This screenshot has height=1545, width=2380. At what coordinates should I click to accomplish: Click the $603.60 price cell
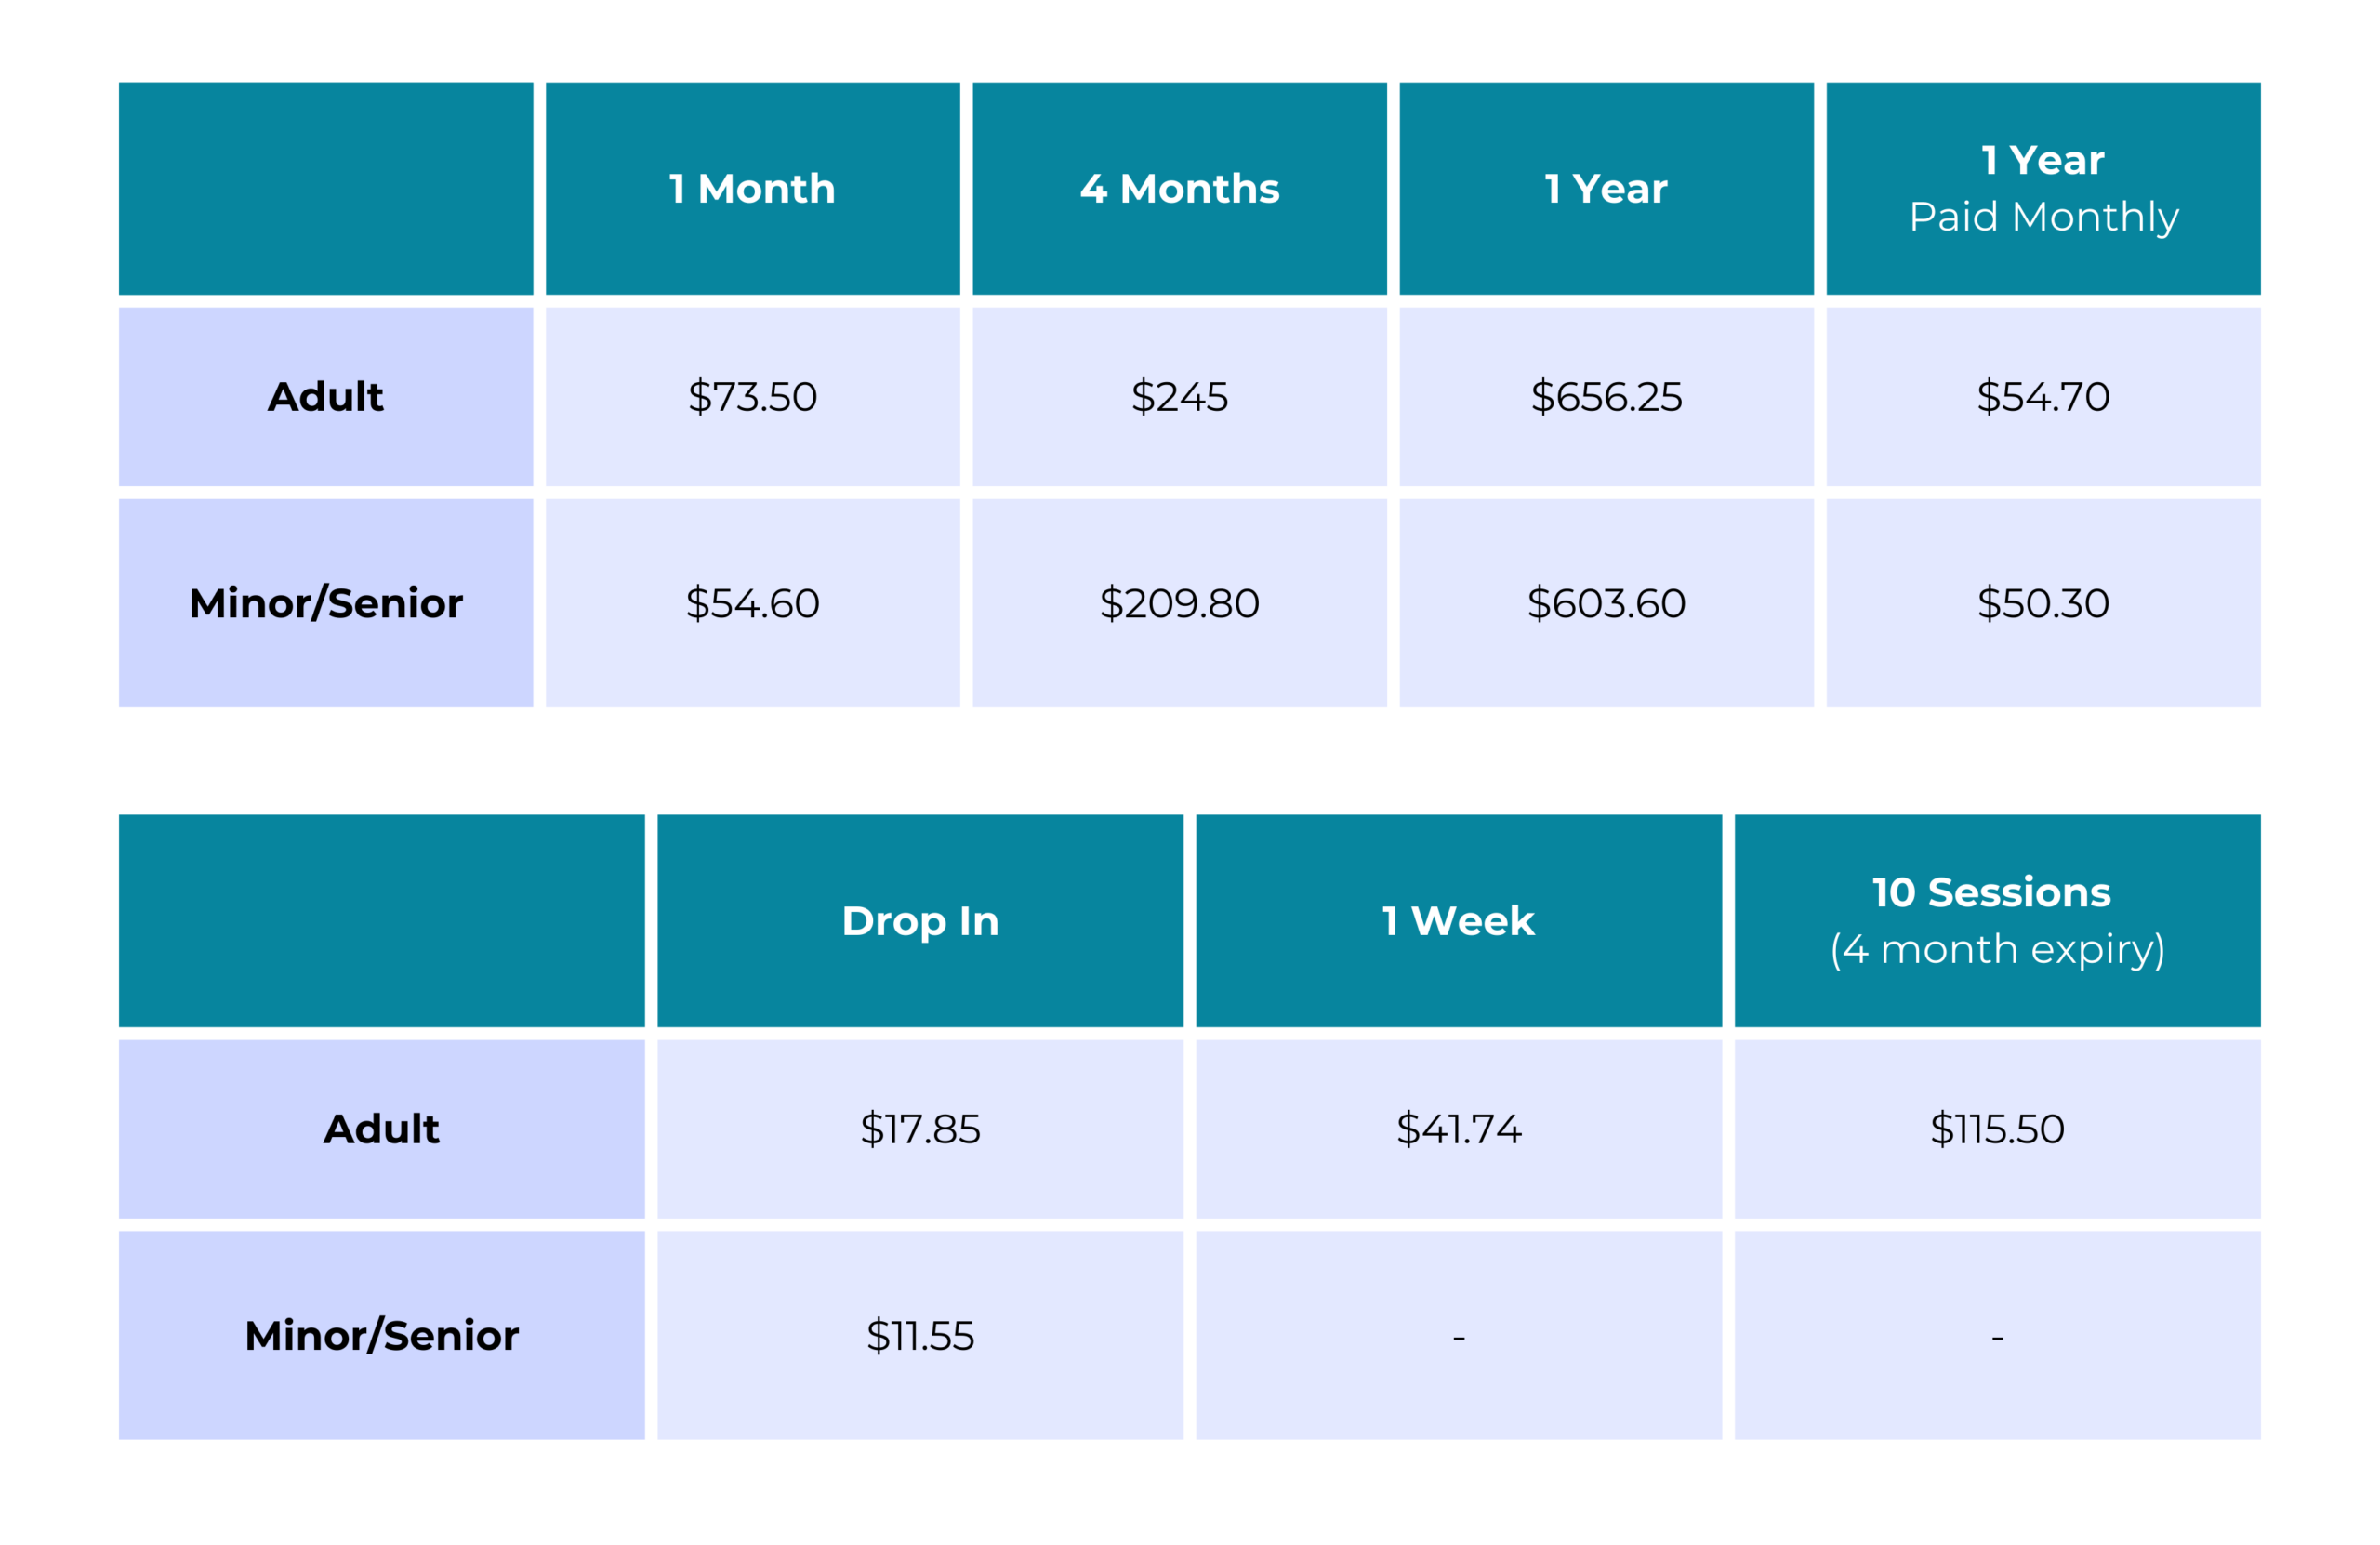tap(1606, 603)
